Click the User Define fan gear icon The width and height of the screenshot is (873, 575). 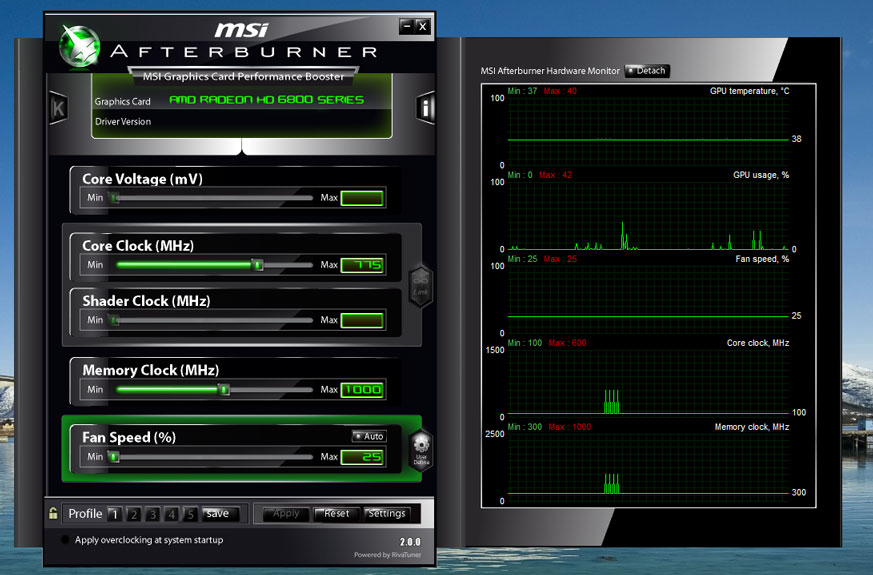(421, 450)
